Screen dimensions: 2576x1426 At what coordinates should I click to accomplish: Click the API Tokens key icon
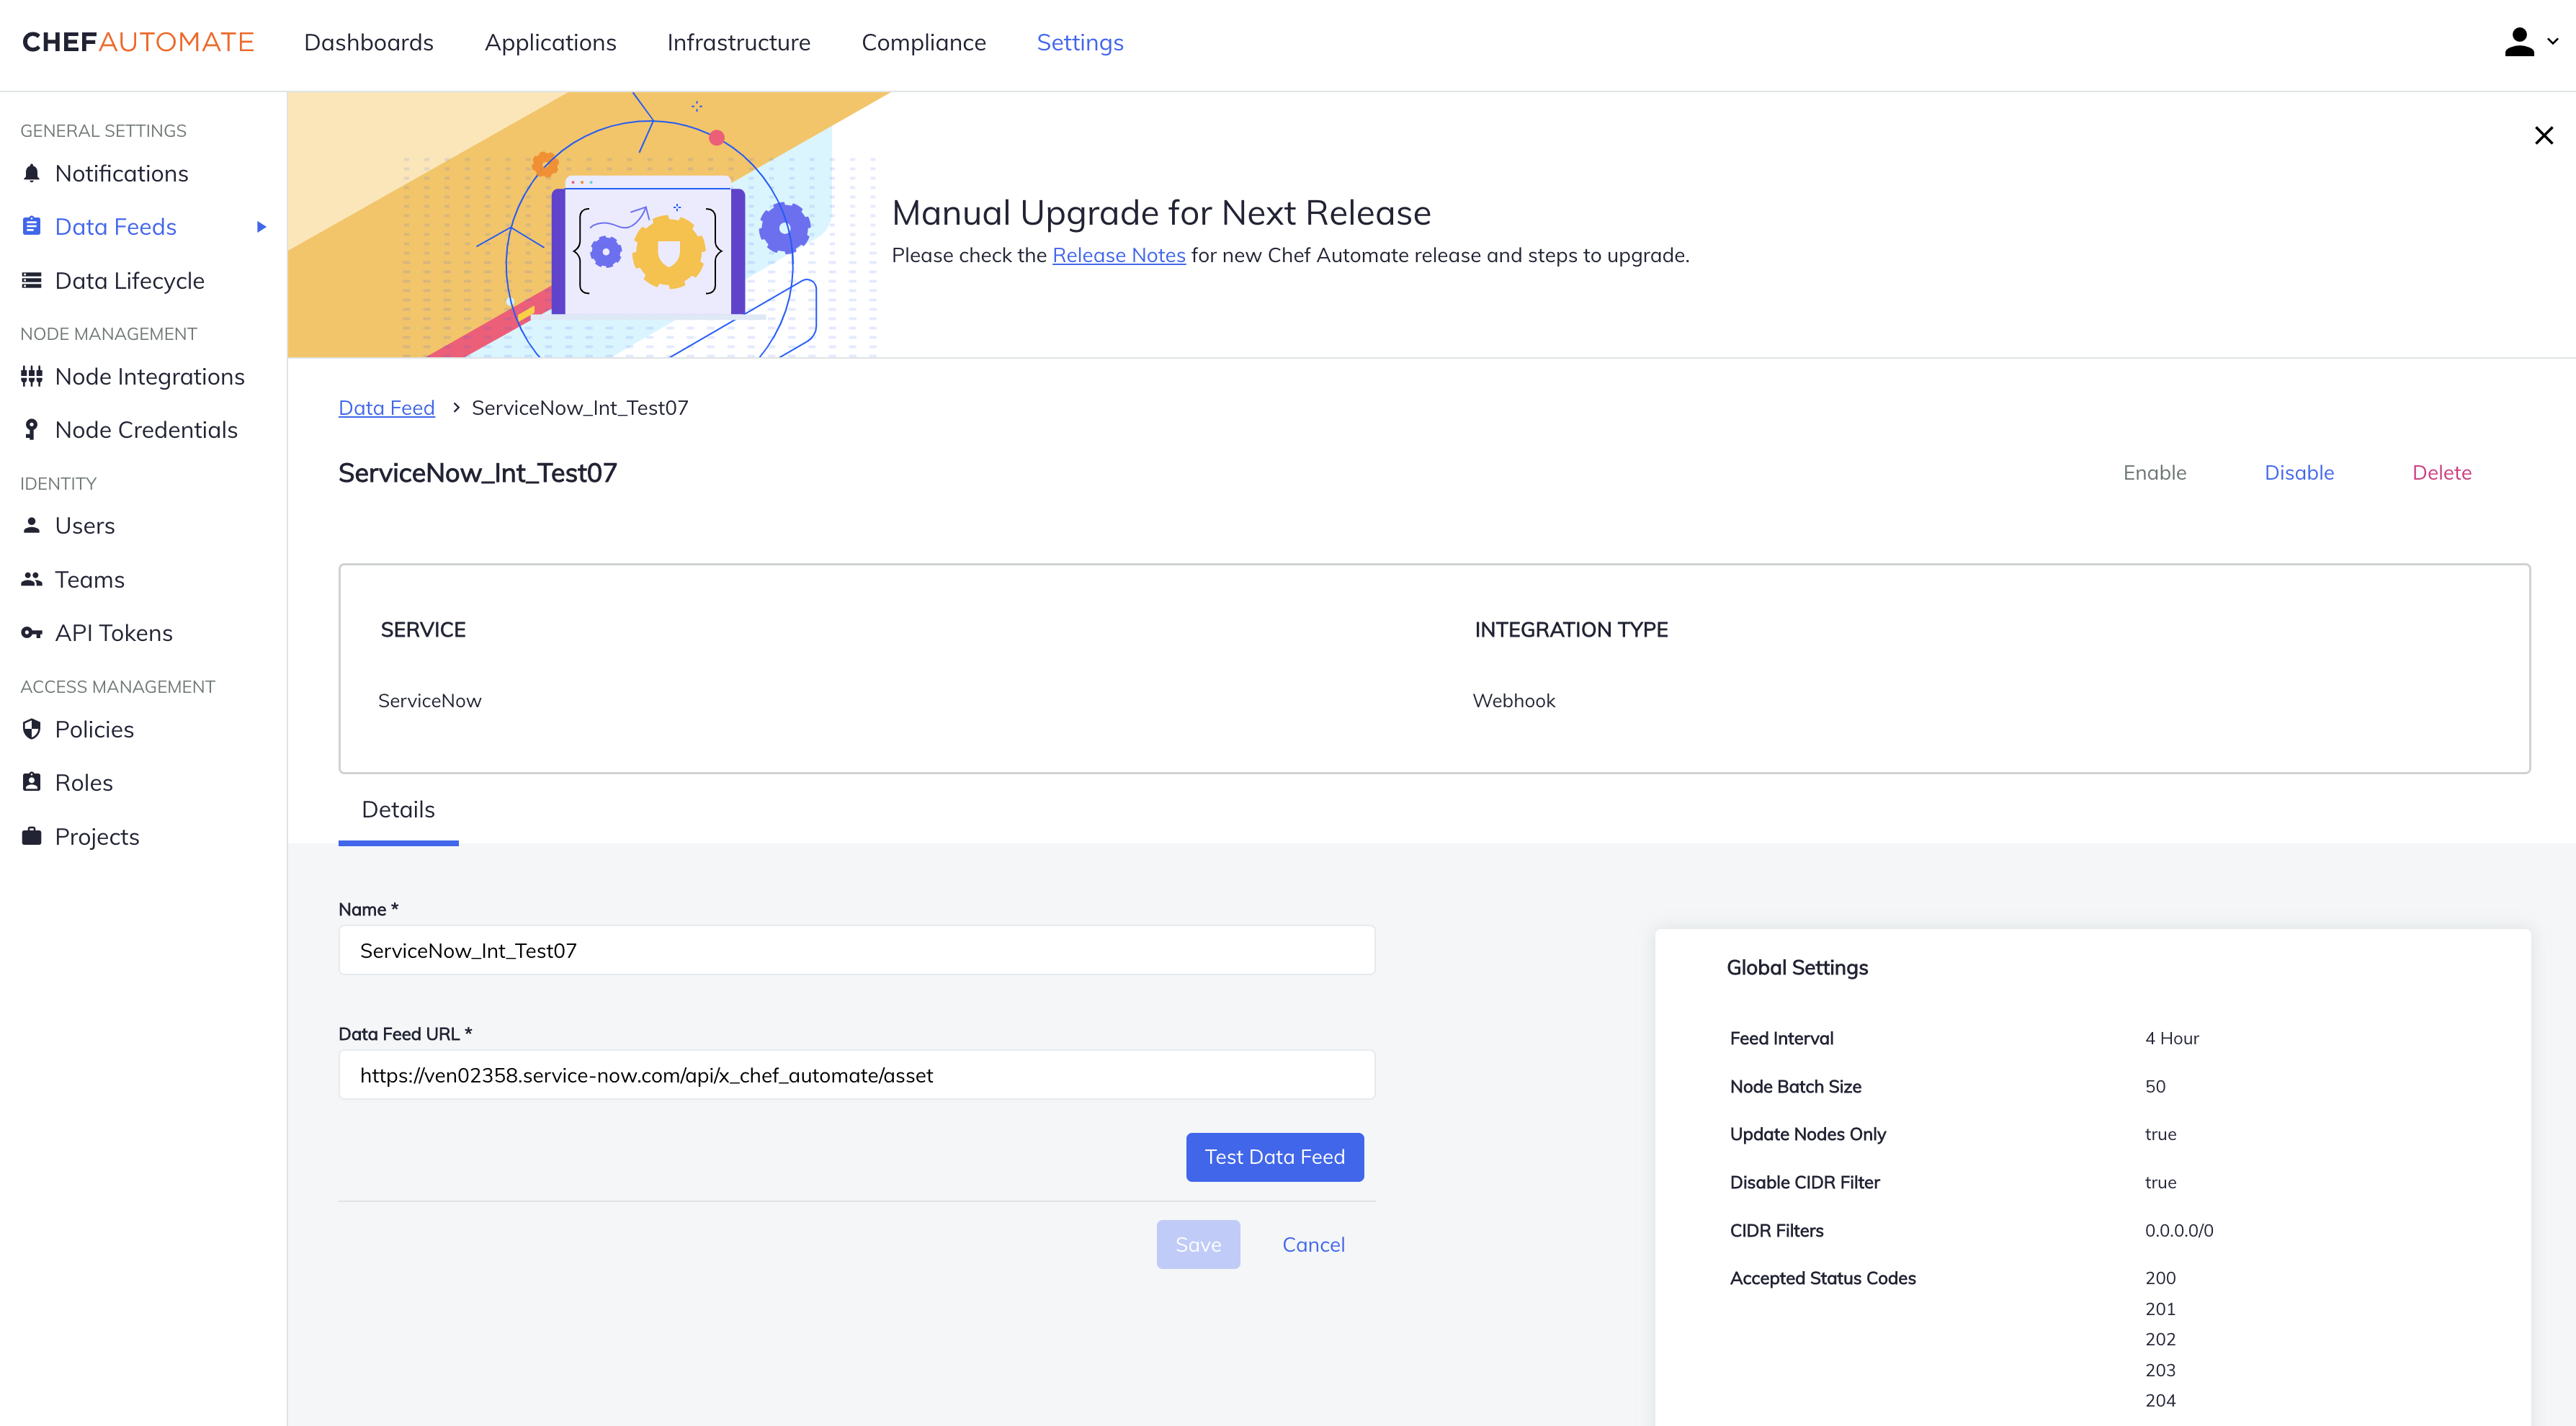32,633
